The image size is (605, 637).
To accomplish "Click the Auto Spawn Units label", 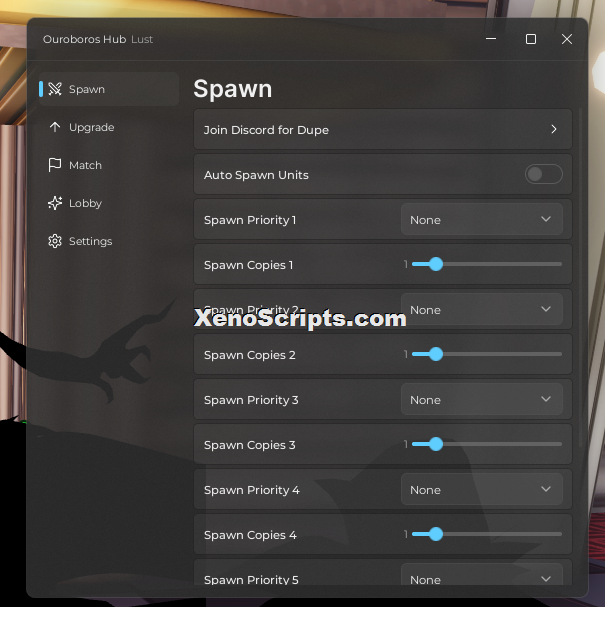I will click(256, 175).
